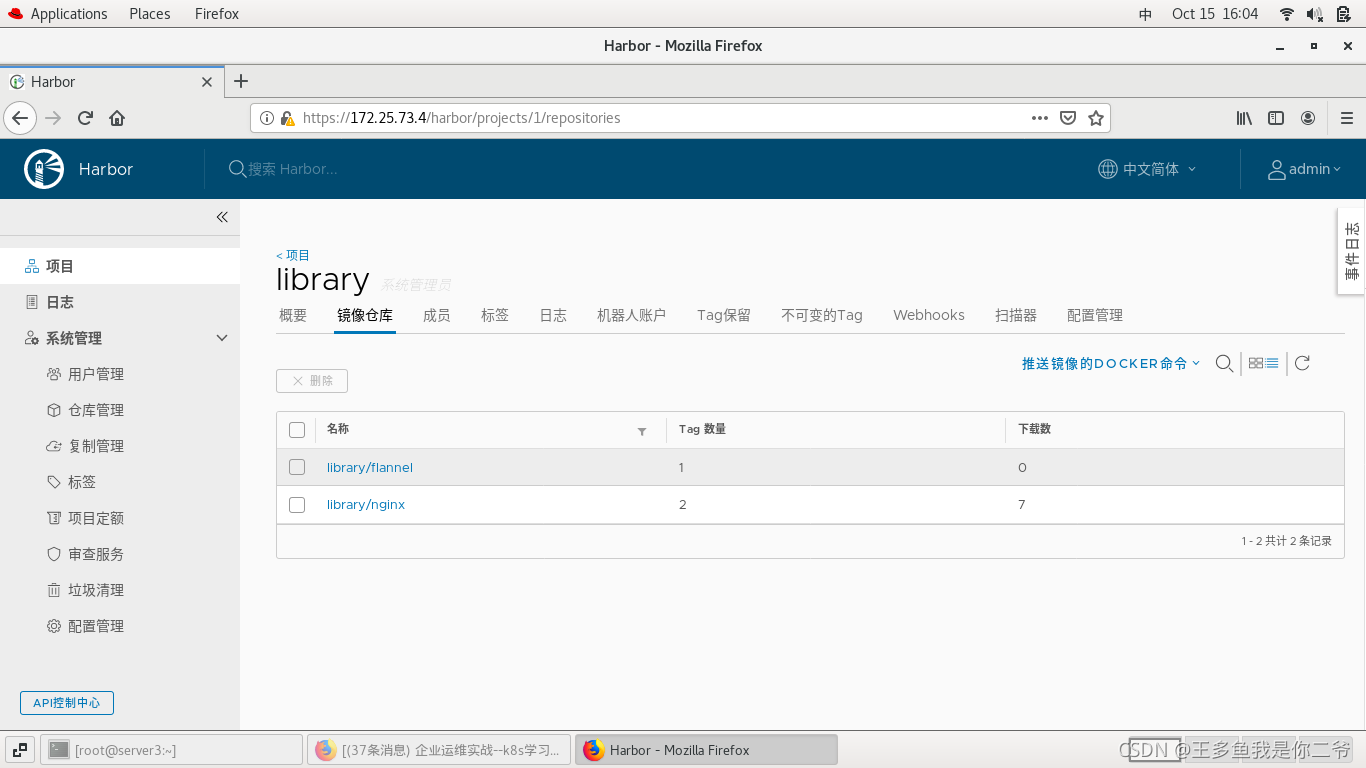Select the 镜像仓库 tab
Screen dimensions: 1366x768
pyautogui.click(x=365, y=315)
